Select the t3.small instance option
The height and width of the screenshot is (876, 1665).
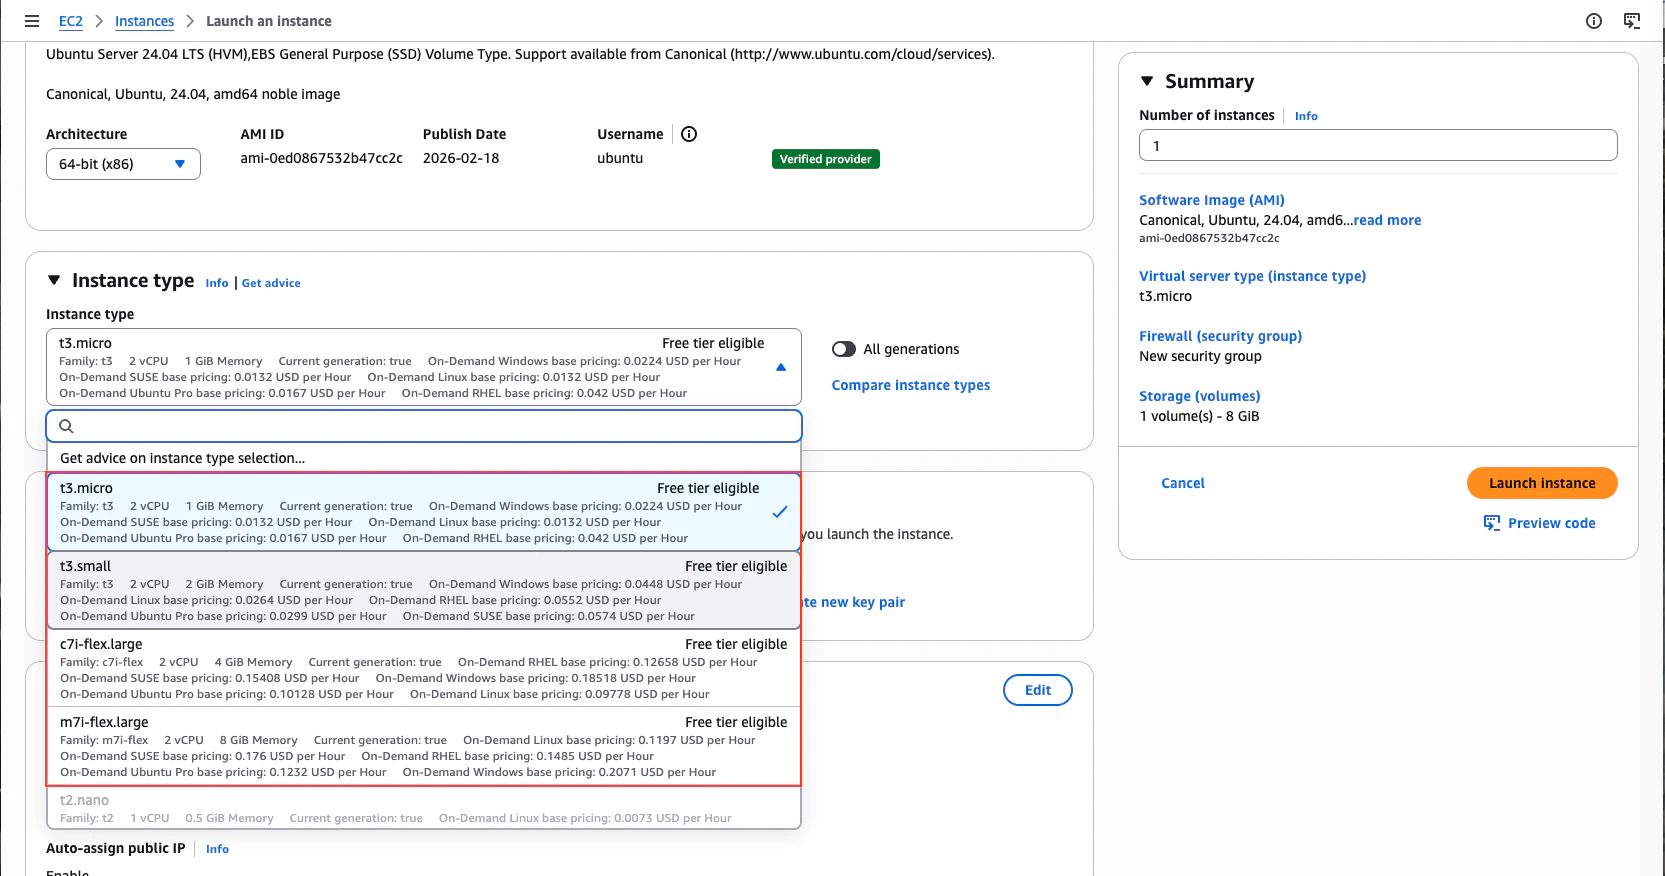coord(424,590)
